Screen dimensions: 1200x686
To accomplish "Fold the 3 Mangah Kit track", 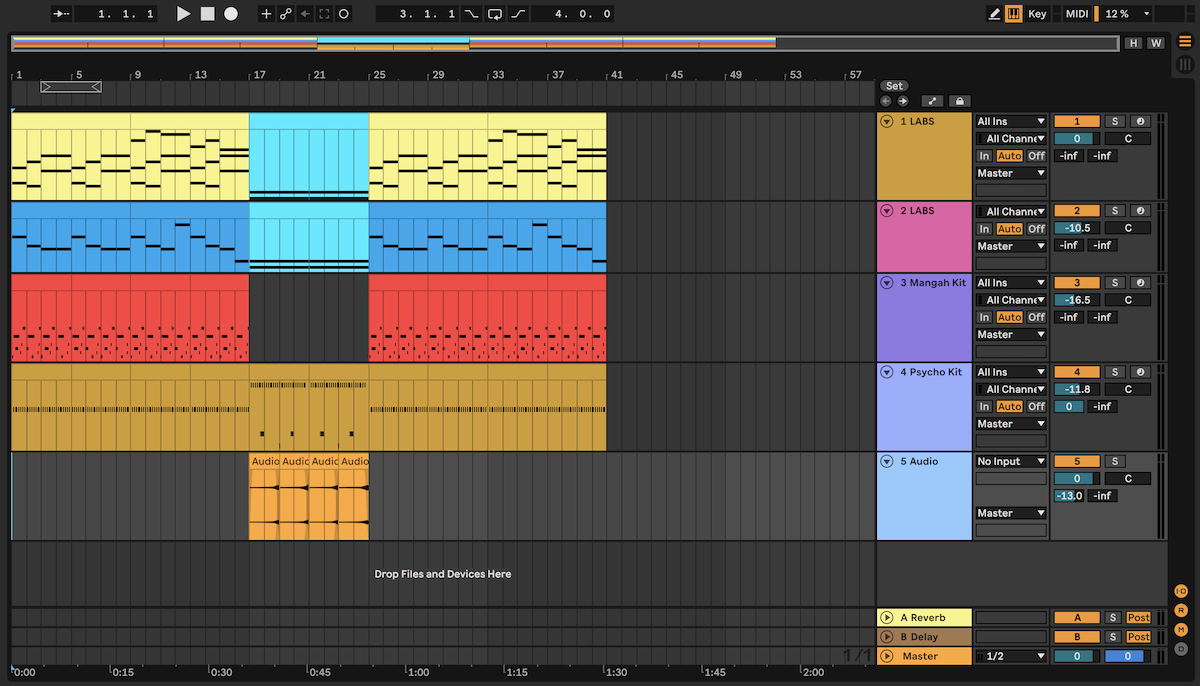I will pos(886,283).
